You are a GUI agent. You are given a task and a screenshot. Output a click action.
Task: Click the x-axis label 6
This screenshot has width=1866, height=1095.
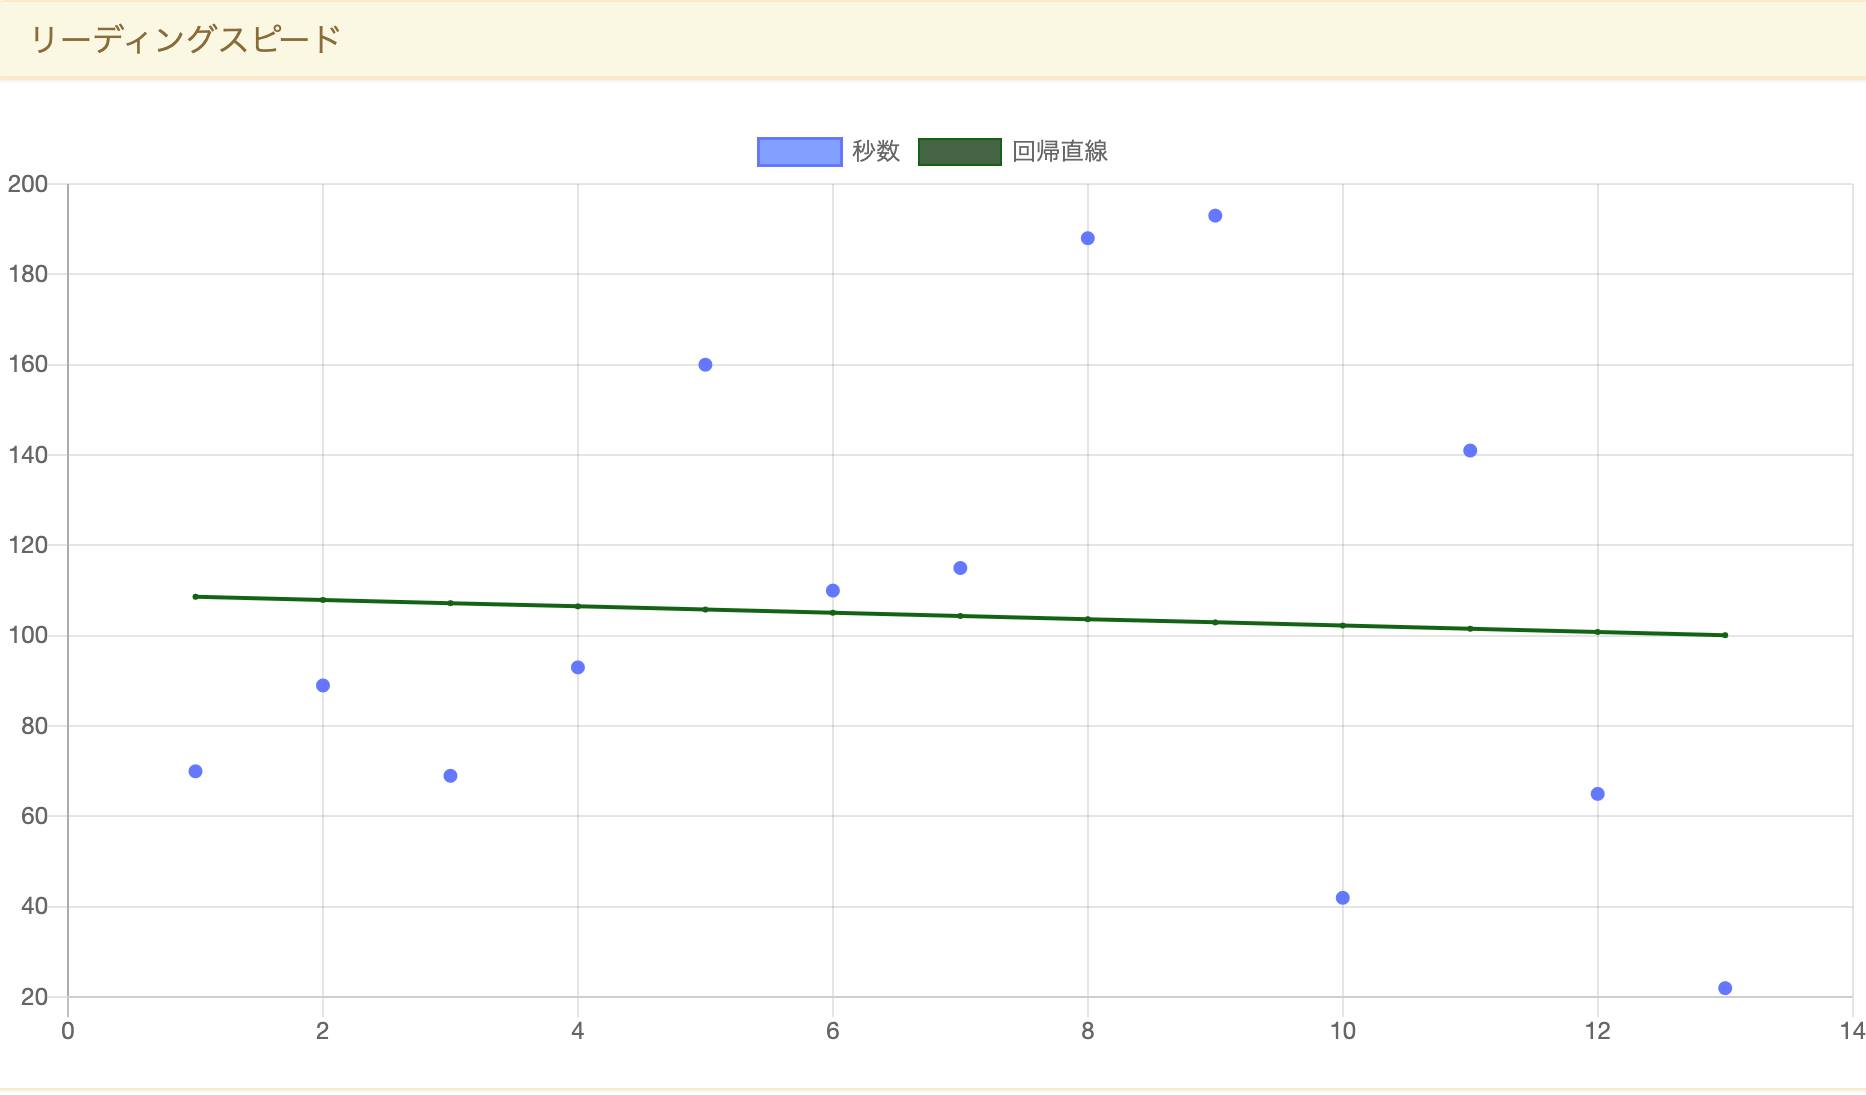click(x=833, y=1031)
